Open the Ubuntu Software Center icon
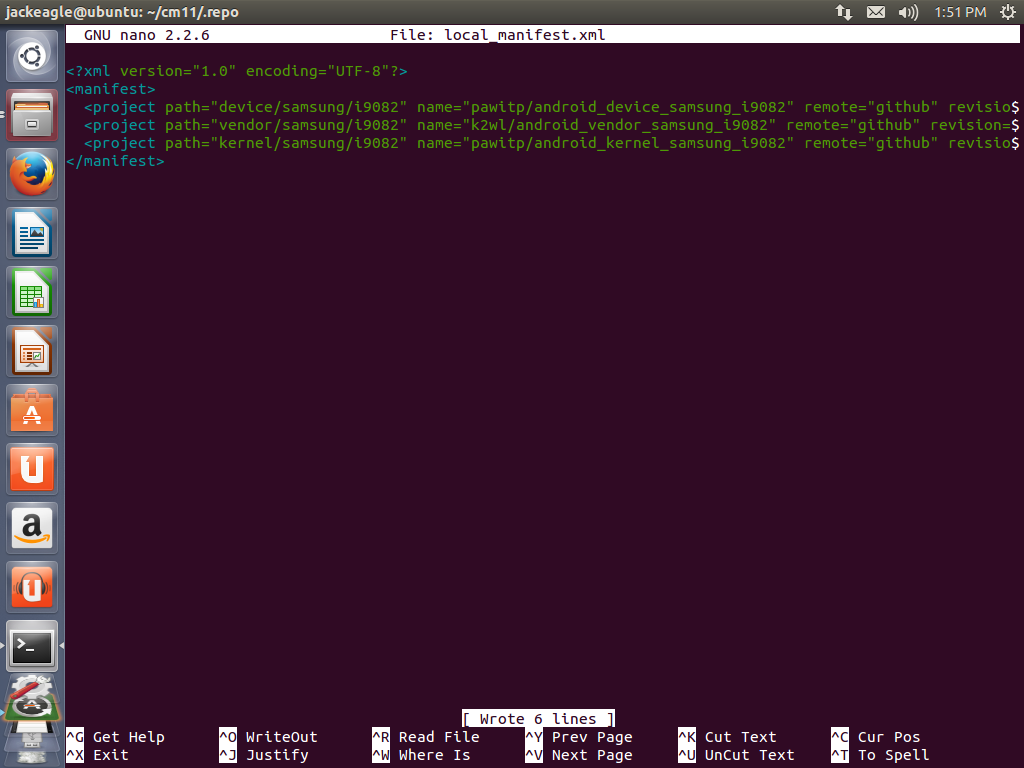 [x=32, y=410]
